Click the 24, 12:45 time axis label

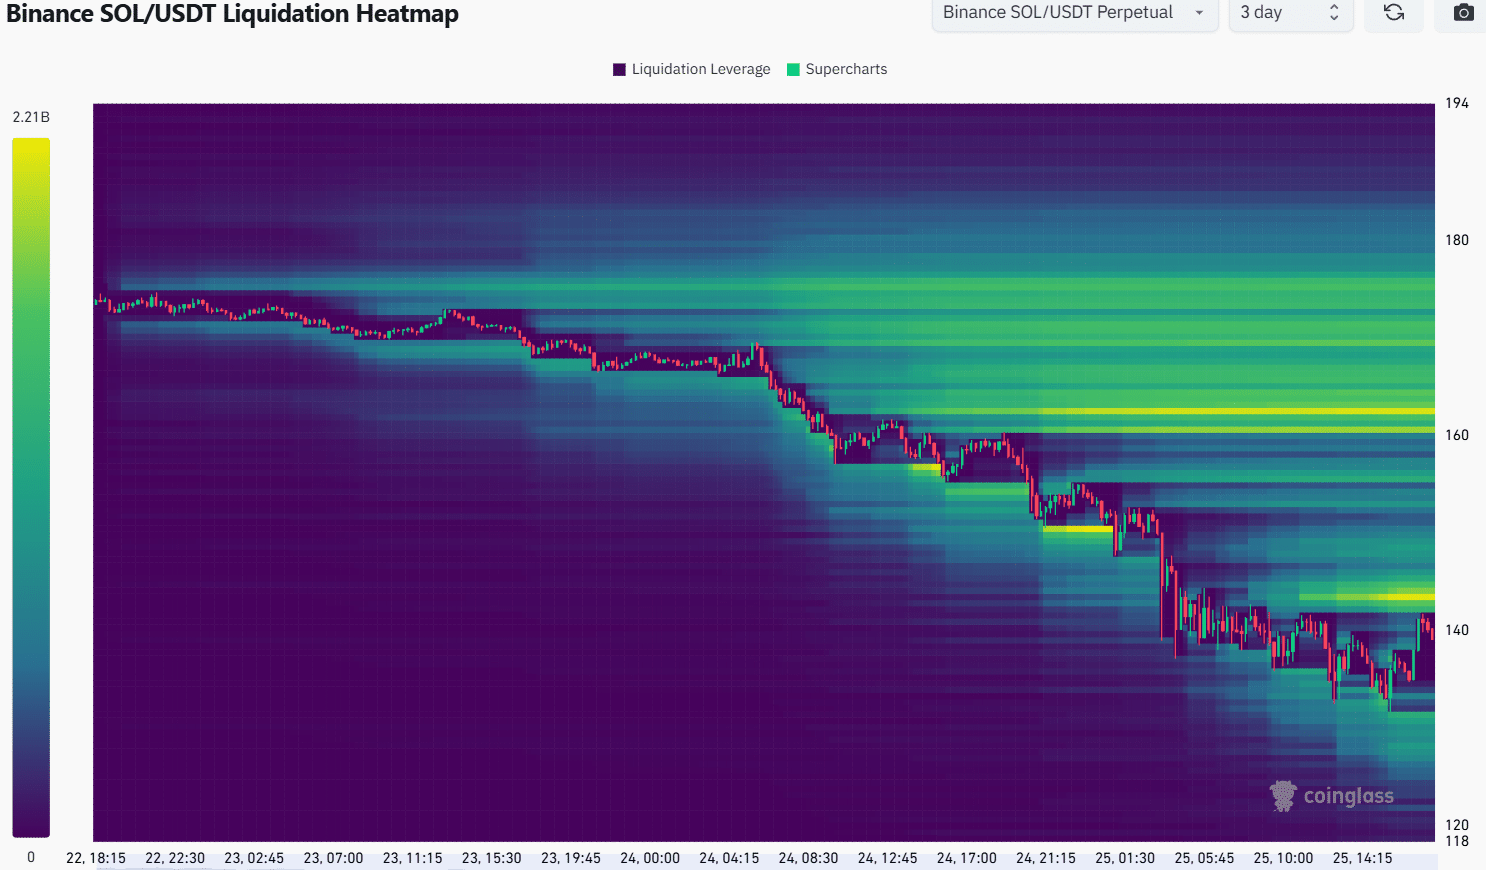[x=887, y=858]
